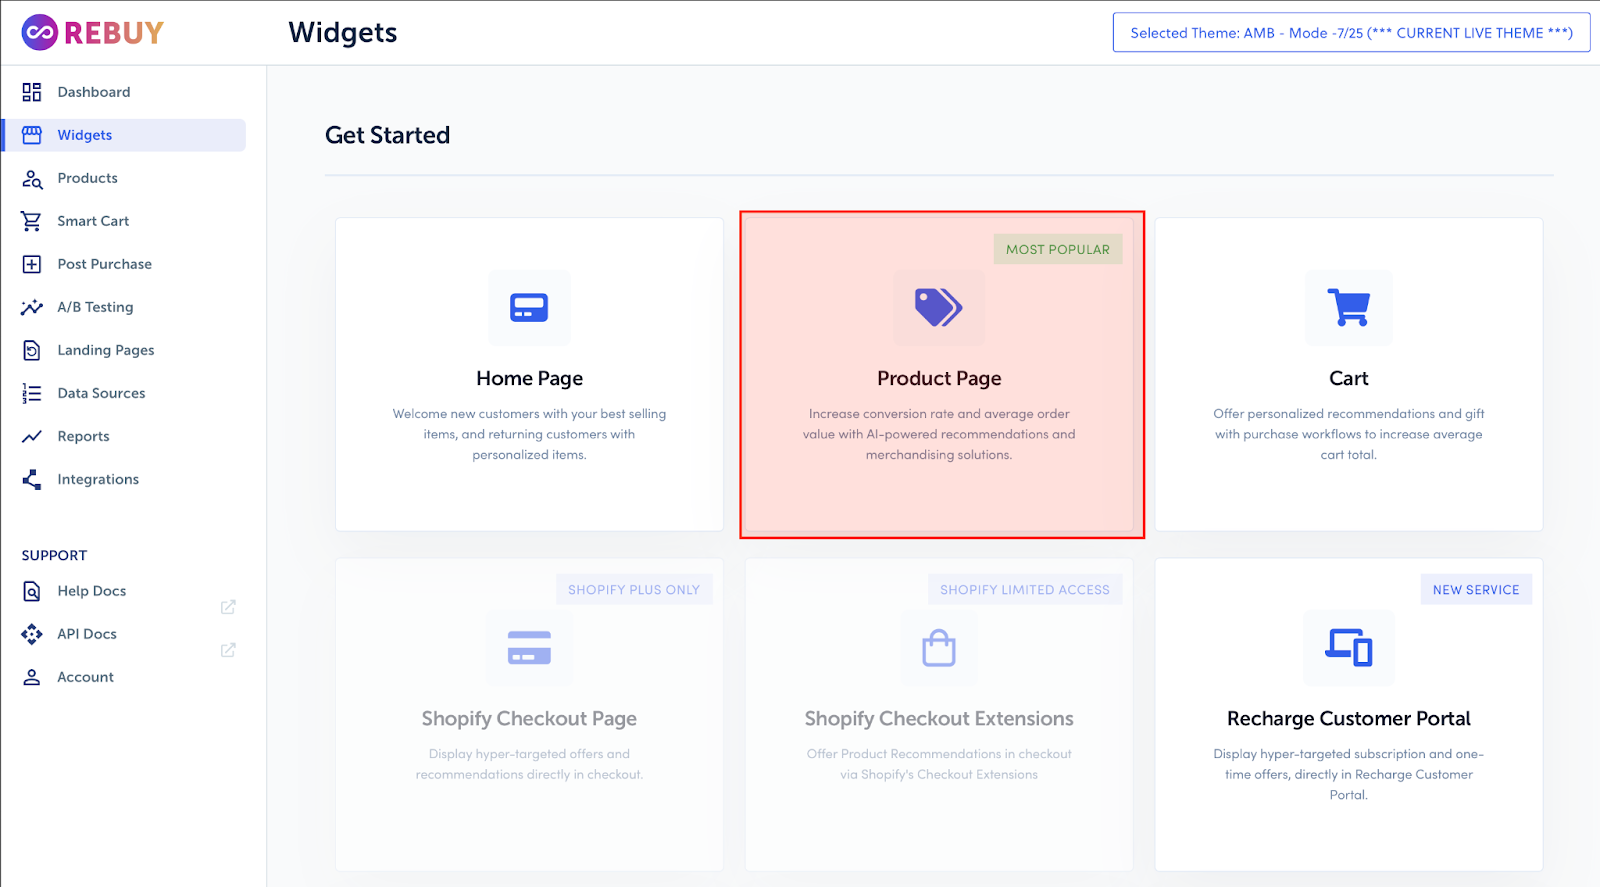
Task: Click the Widgets storefront icon in sidebar
Action: (32, 135)
